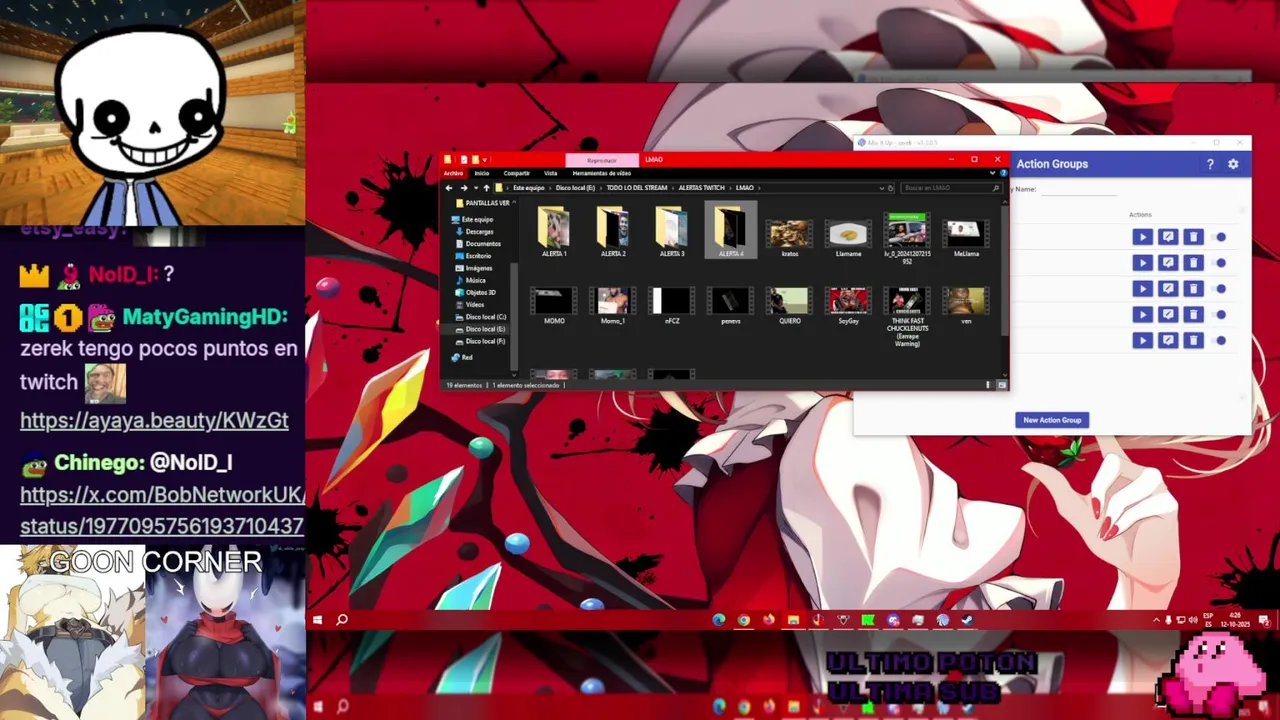Edit the last action group in list
This screenshot has width=1280, height=720.
pyautogui.click(x=1168, y=340)
